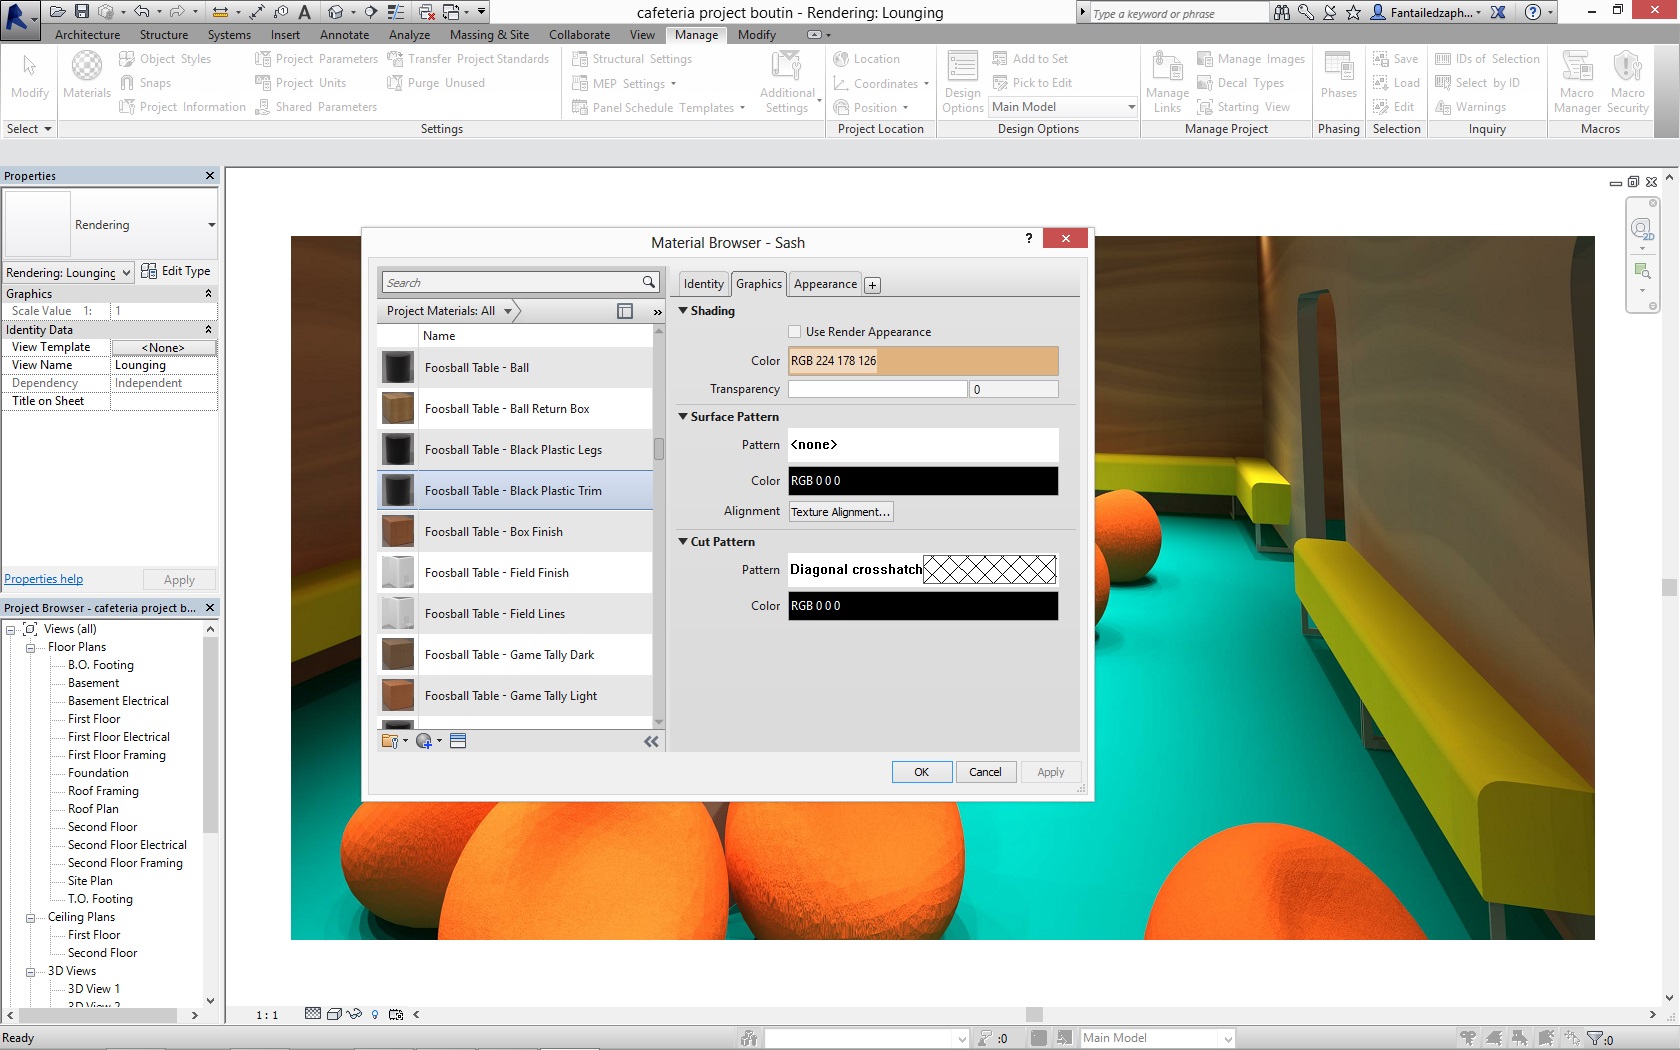Viewport: 1680px width, 1050px height.
Task: Click OK in the Material Browser
Action: 922,772
